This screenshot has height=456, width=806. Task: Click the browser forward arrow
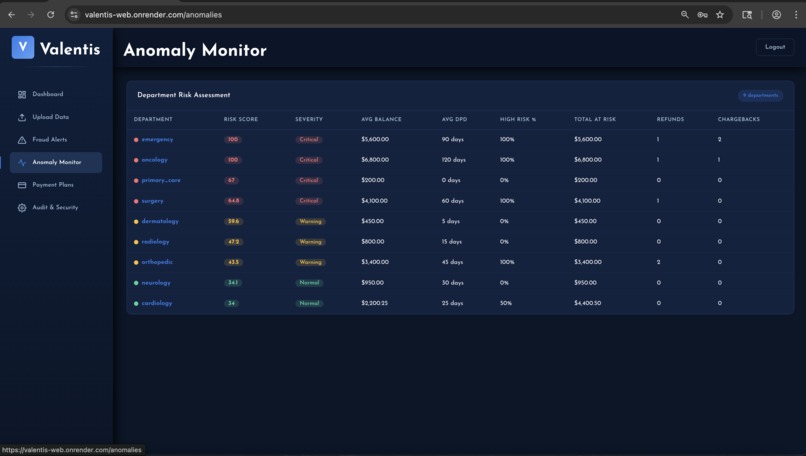tap(31, 14)
